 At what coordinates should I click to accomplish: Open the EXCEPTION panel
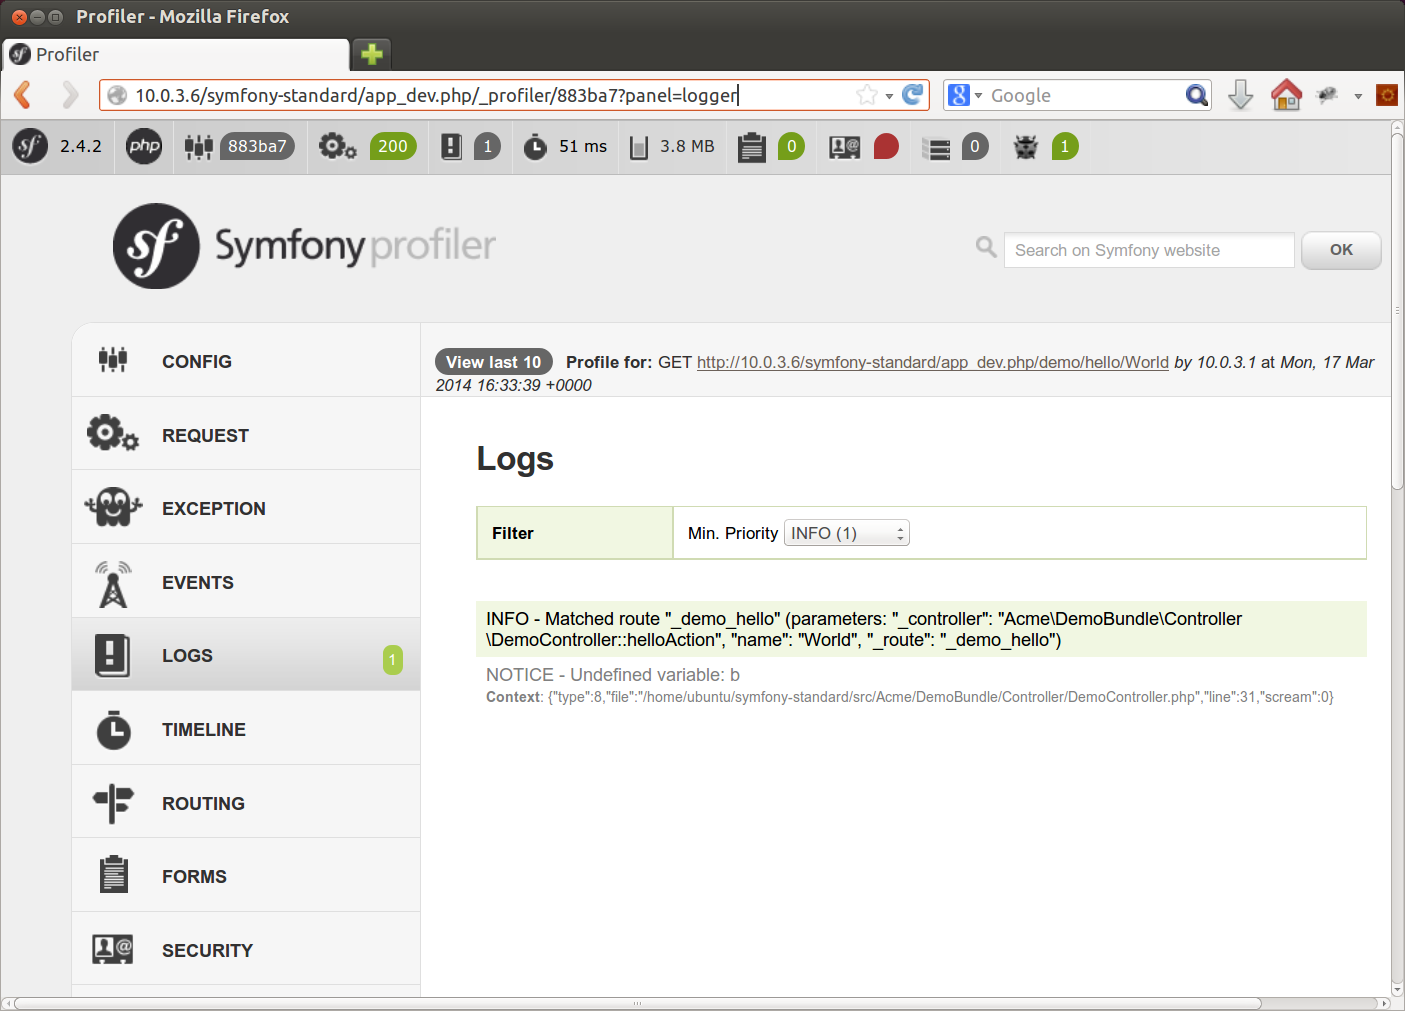(x=246, y=508)
